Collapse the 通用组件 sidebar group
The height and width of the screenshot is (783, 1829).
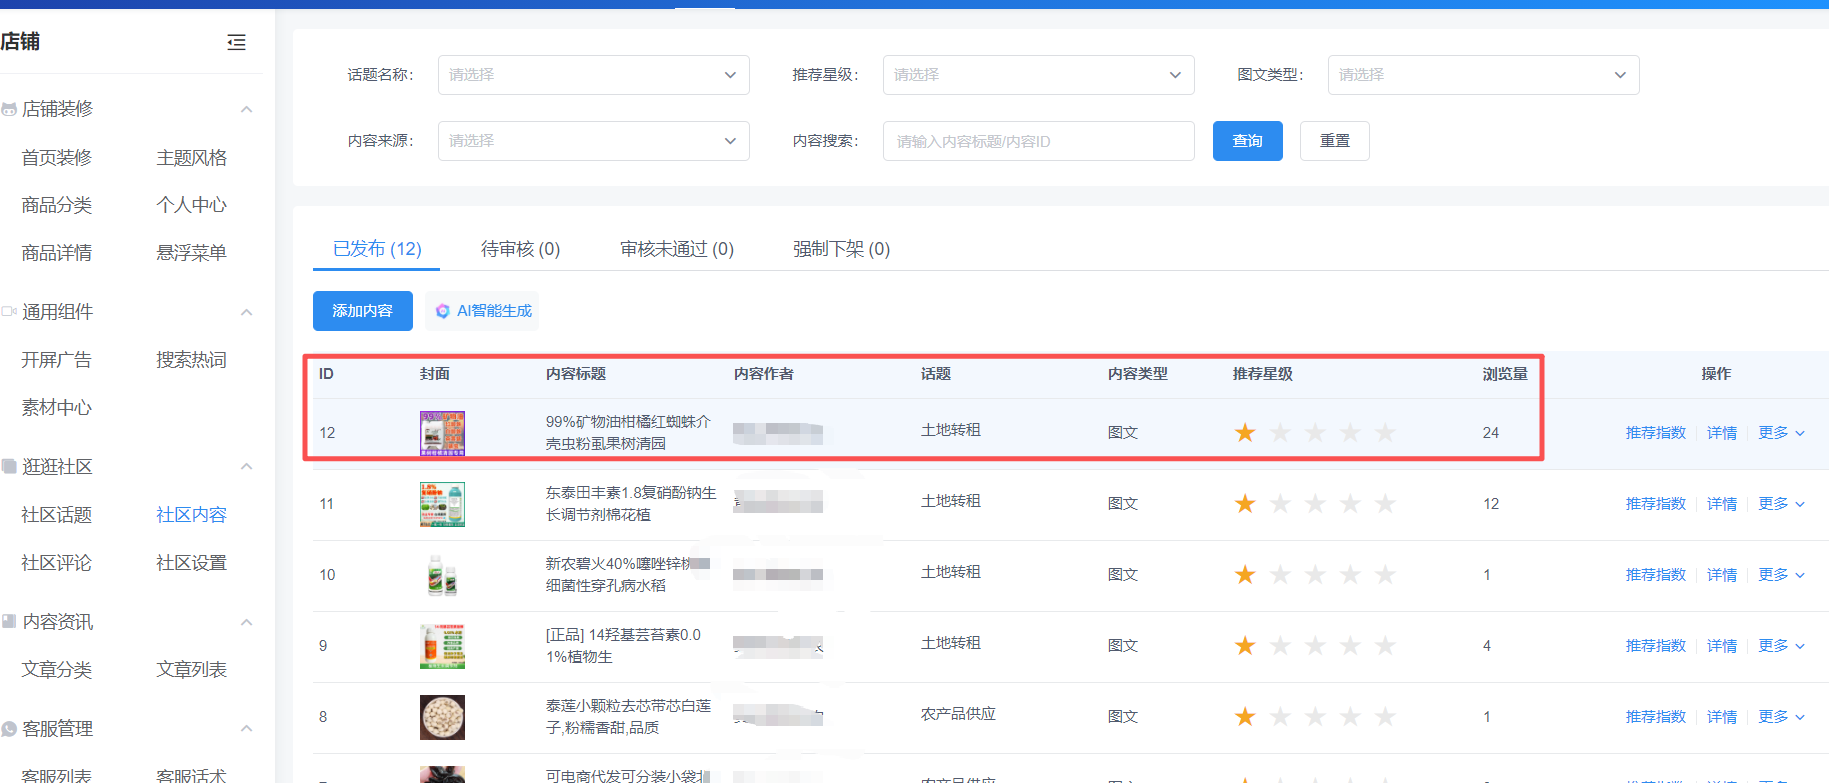246,312
